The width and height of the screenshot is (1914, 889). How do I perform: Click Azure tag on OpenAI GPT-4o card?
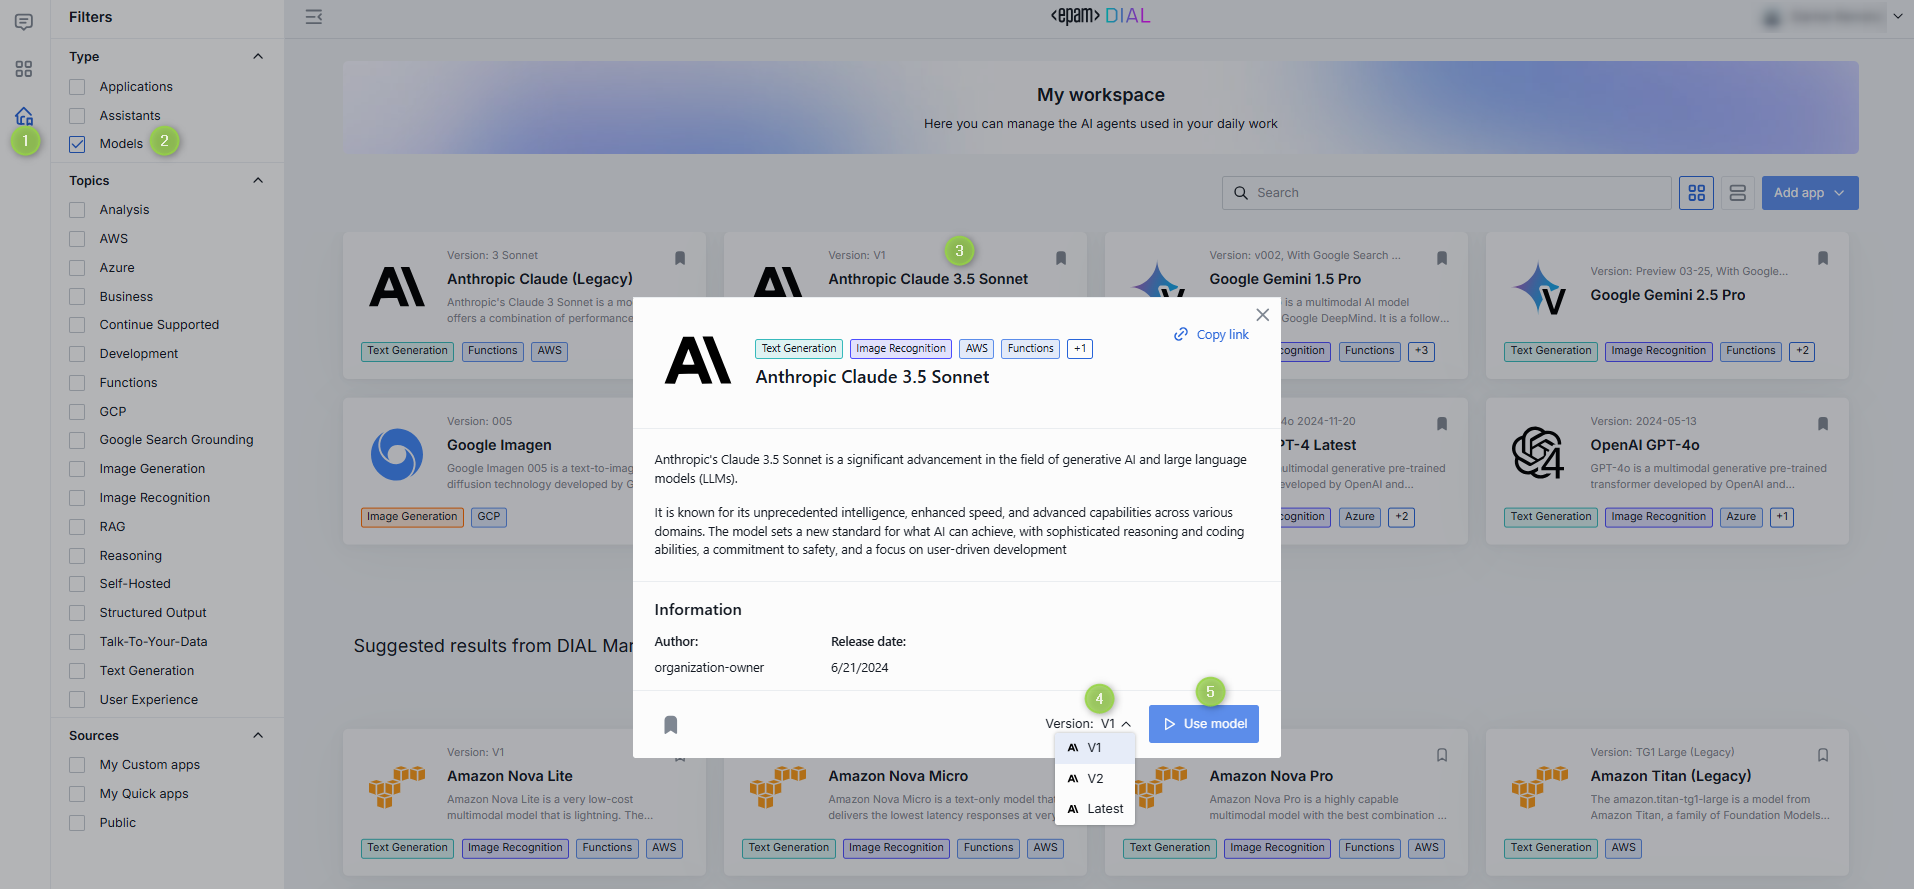1741,517
